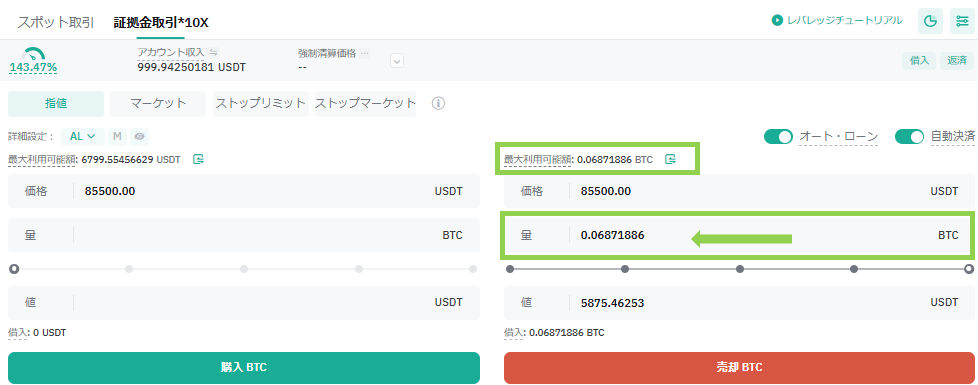Click the 詳細設定 label
Screen dimensions: 978x385
pyautogui.click(x=31, y=136)
